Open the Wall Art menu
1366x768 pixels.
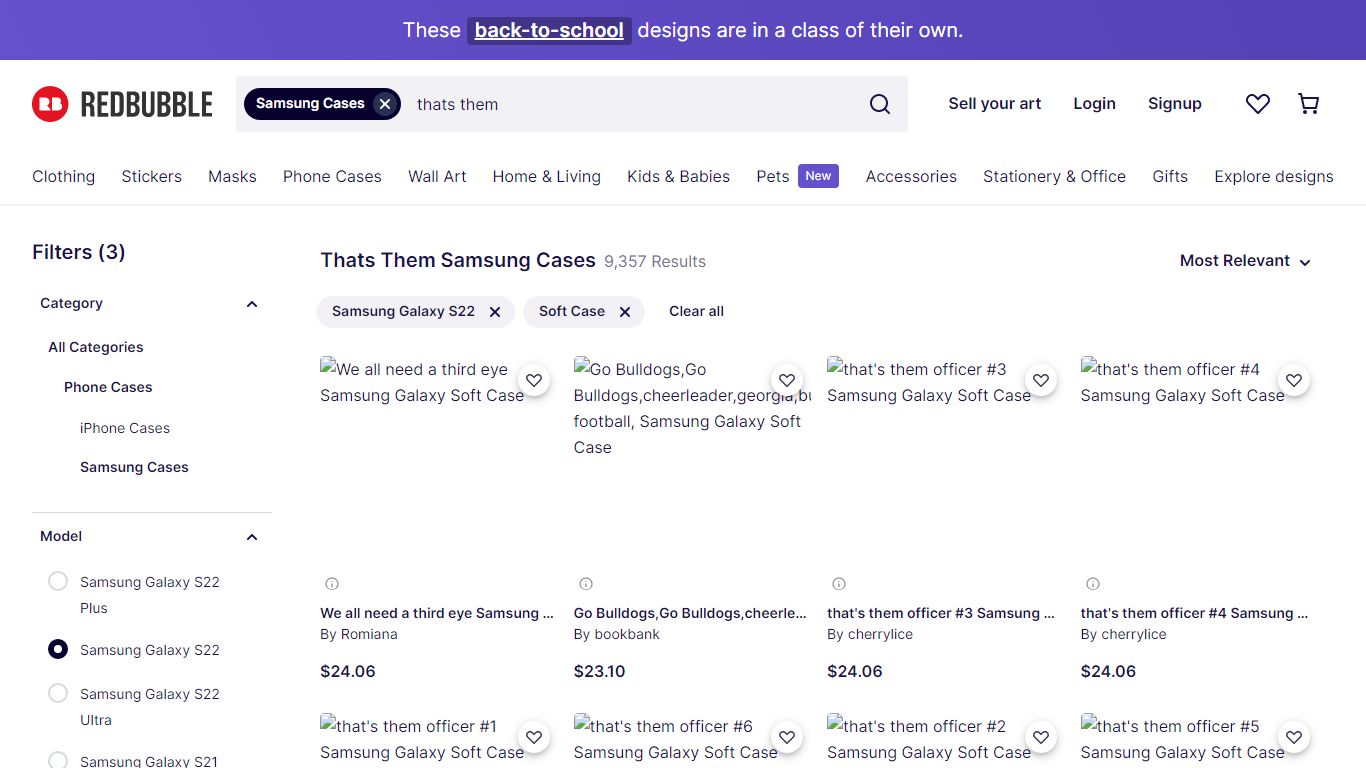(437, 176)
